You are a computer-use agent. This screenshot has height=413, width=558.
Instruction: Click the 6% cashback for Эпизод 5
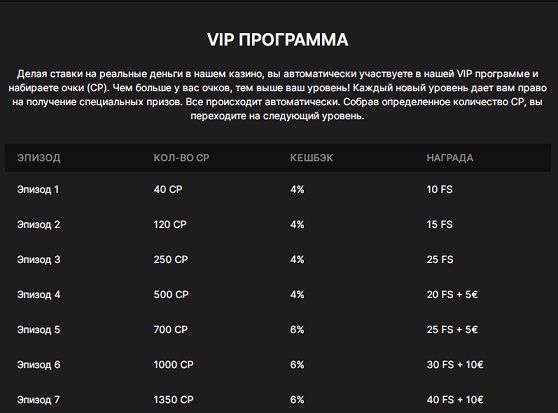(297, 330)
